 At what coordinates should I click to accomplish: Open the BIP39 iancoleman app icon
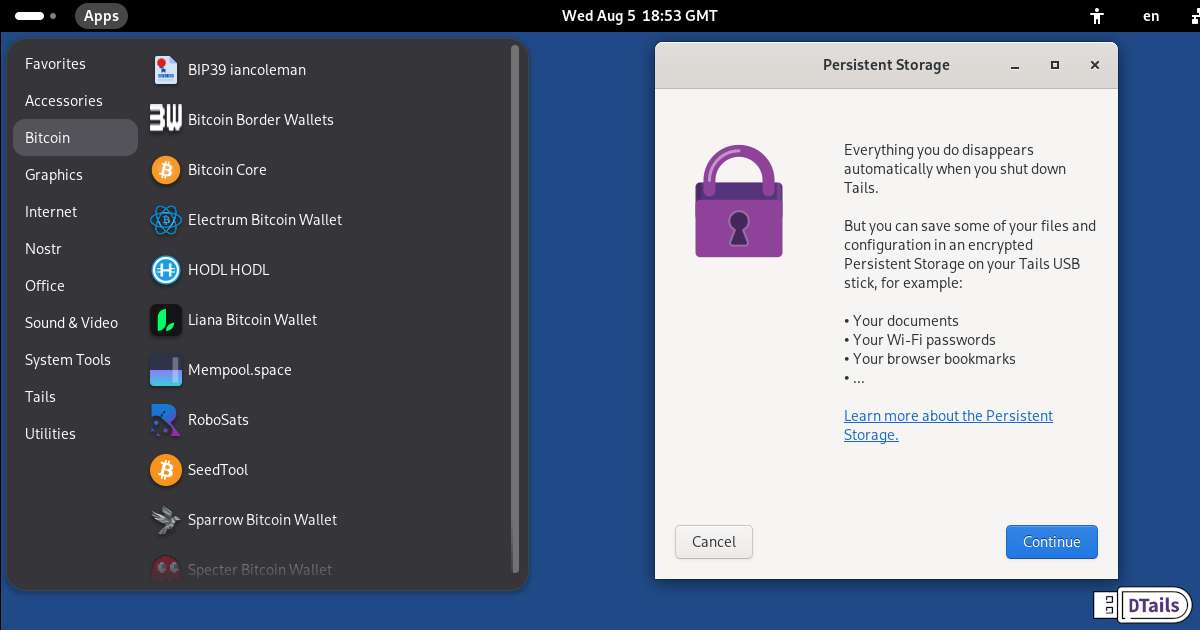[x=165, y=70]
